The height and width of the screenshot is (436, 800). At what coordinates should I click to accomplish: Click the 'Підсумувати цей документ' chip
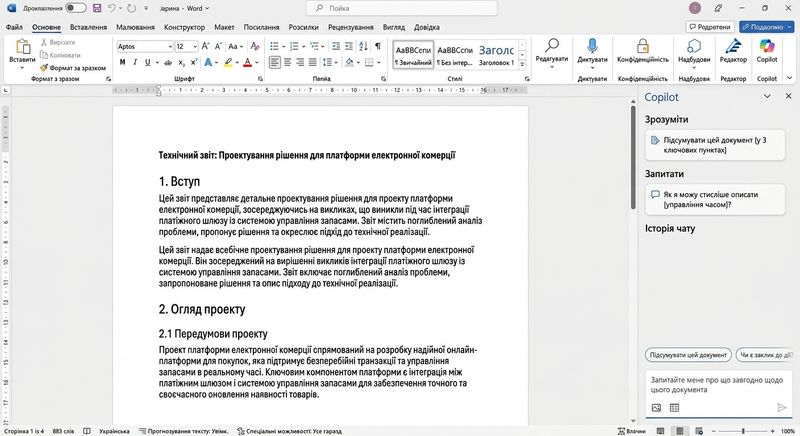pyautogui.click(x=688, y=355)
